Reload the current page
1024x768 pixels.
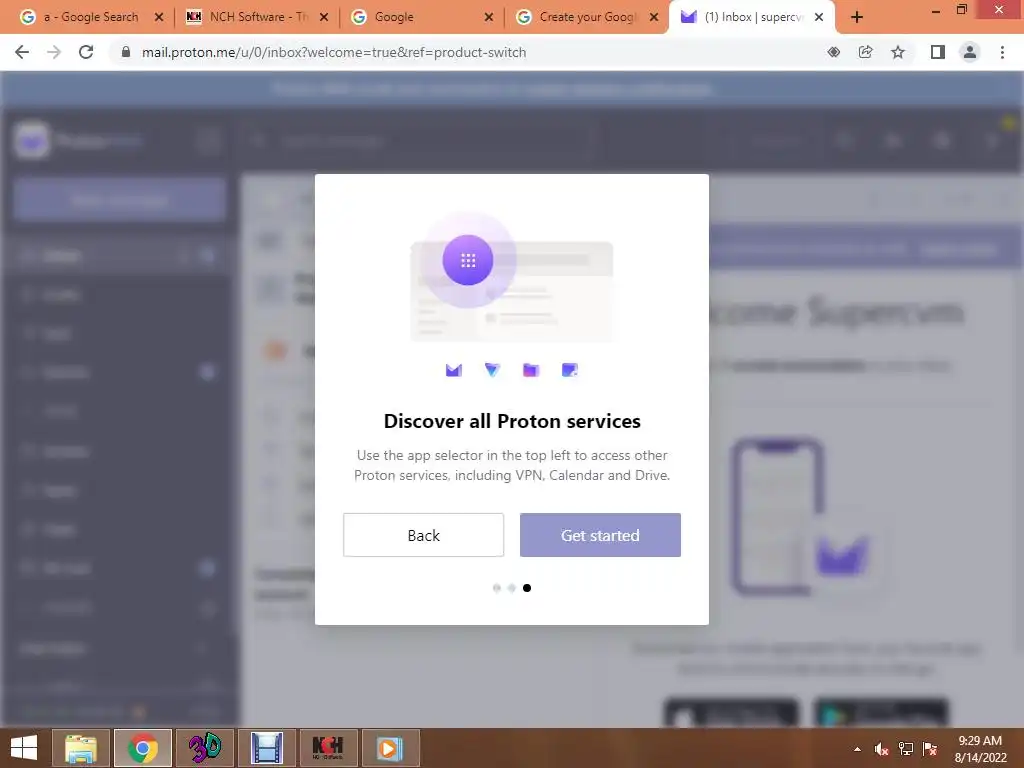coord(86,52)
